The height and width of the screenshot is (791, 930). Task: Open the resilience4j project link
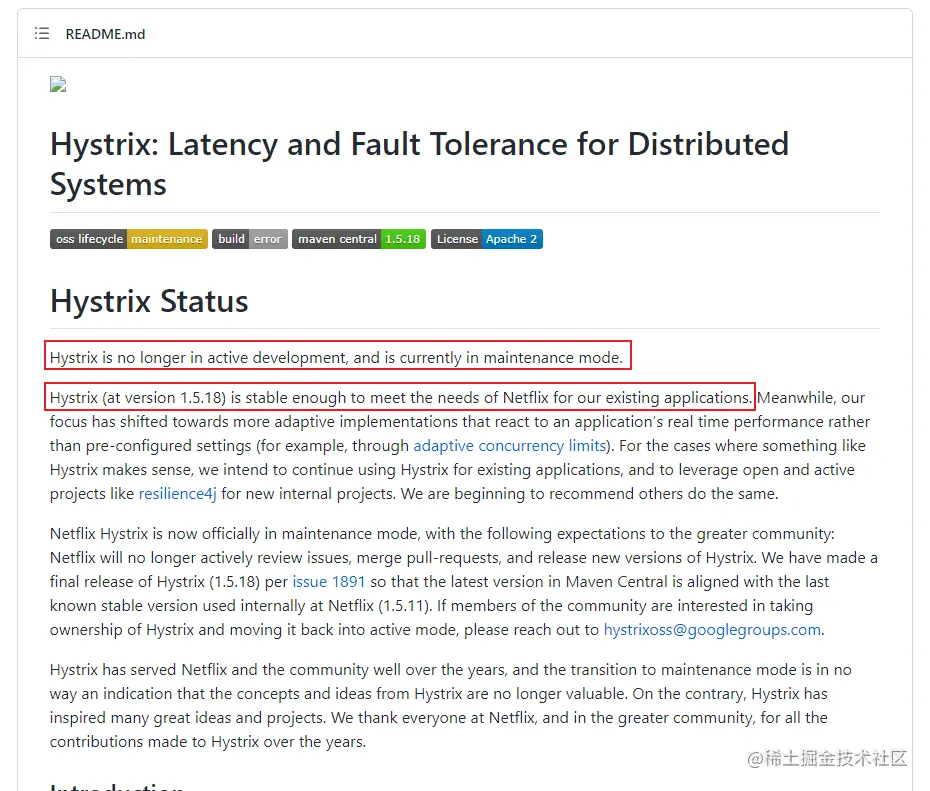tap(177, 493)
